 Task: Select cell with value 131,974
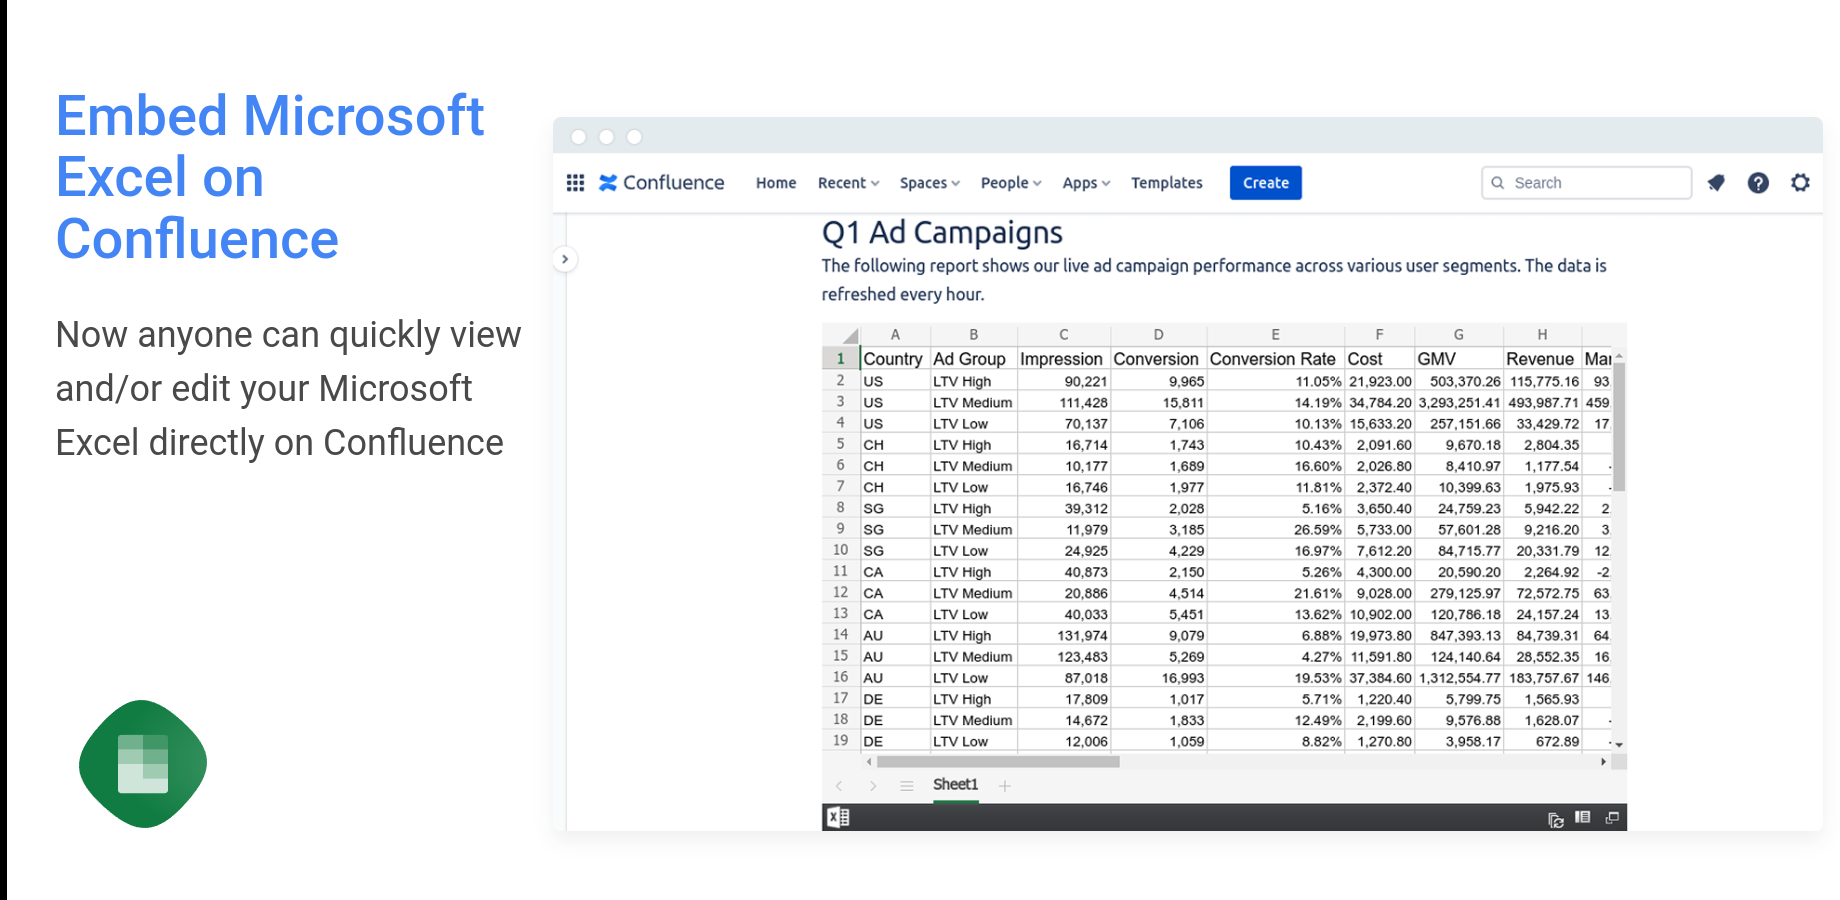(1064, 635)
